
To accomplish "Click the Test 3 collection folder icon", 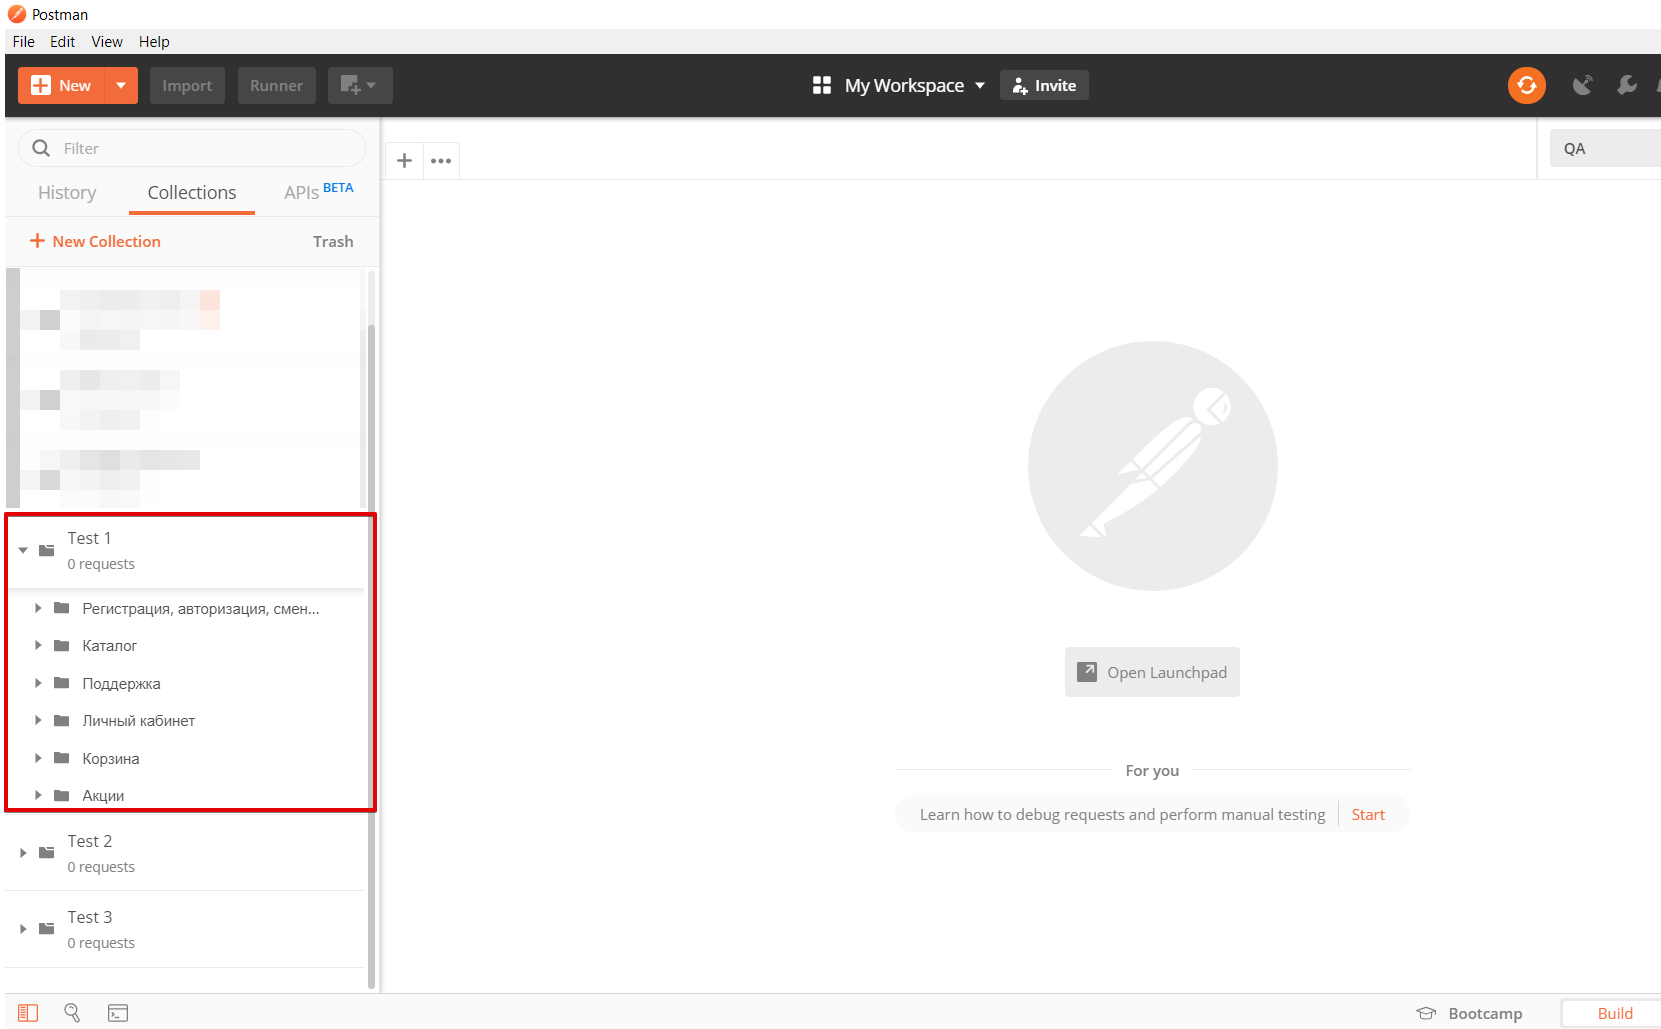I will [46, 929].
